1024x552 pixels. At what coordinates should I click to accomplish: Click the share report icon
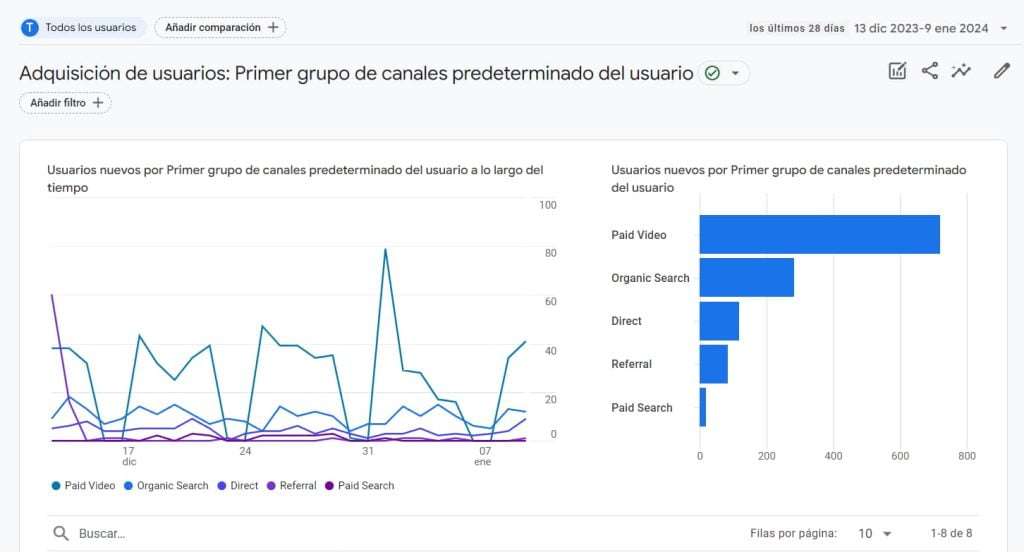click(x=929, y=71)
